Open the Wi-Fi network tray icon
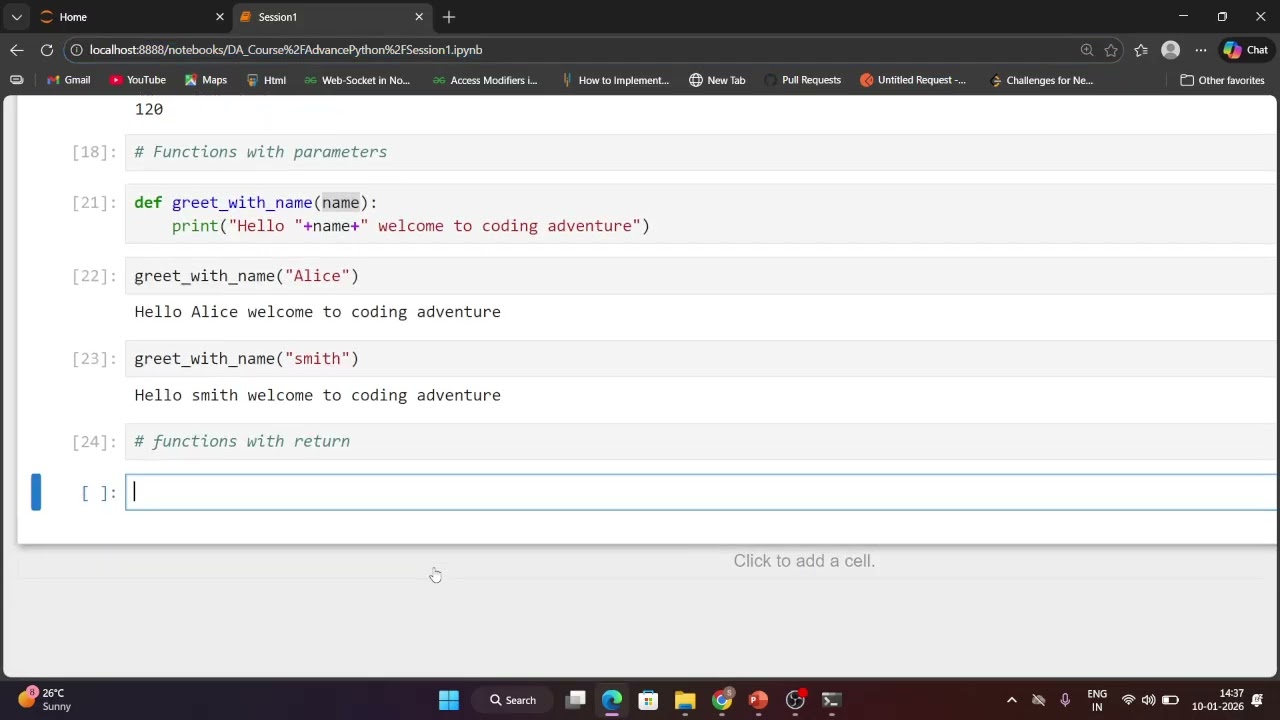This screenshot has height=720, width=1280. tap(1128, 700)
